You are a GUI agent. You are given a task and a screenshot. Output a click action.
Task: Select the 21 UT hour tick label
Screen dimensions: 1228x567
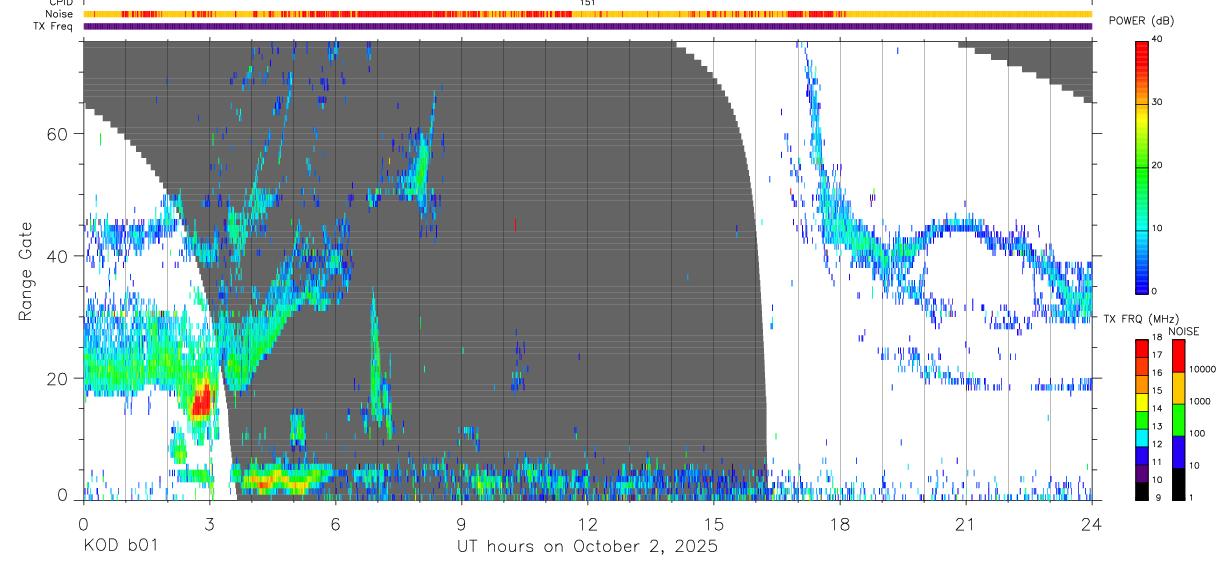(x=965, y=525)
